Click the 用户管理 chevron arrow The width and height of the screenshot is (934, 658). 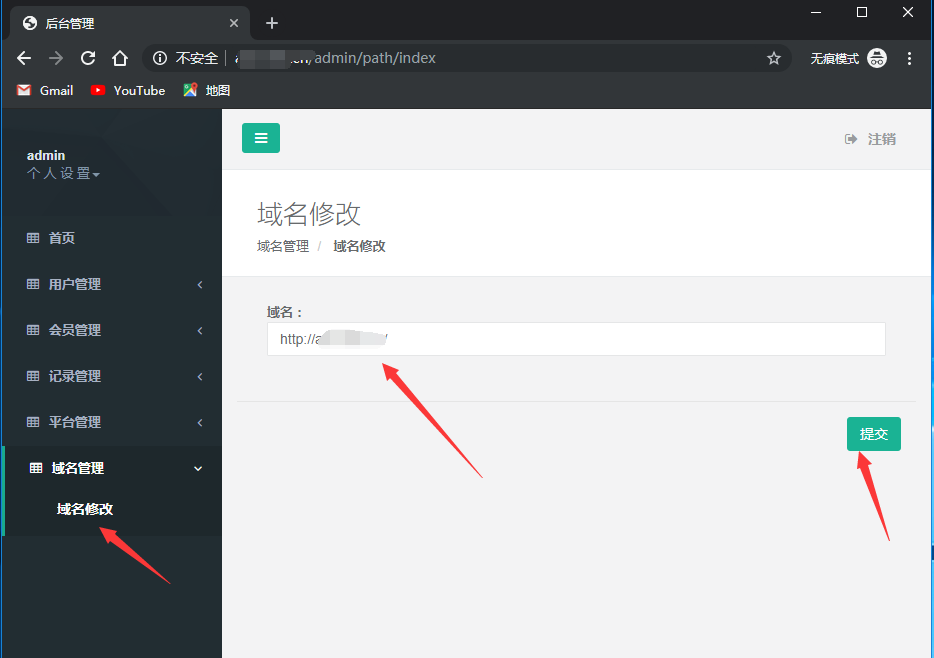tap(200, 285)
